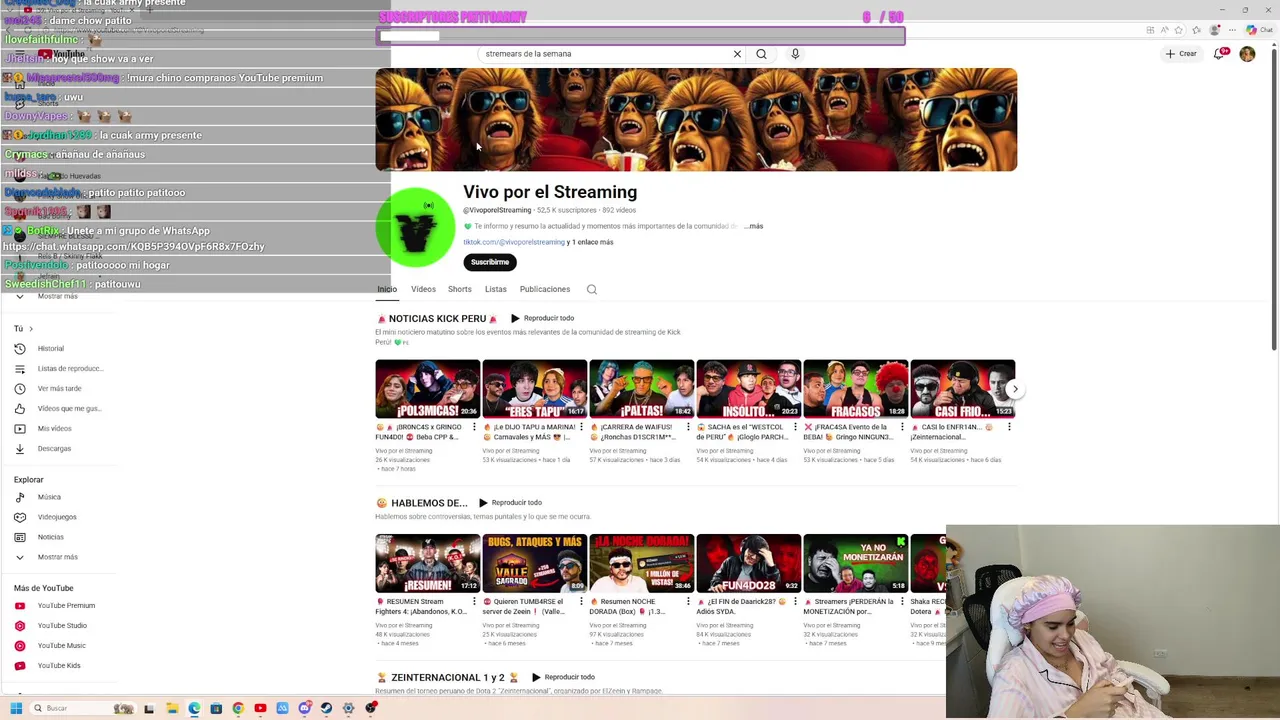This screenshot has height=720, width=1280.
Task: Open the ¡RESUMEN! Stream Fighters video thumbnail
Action: pos(428,563)
